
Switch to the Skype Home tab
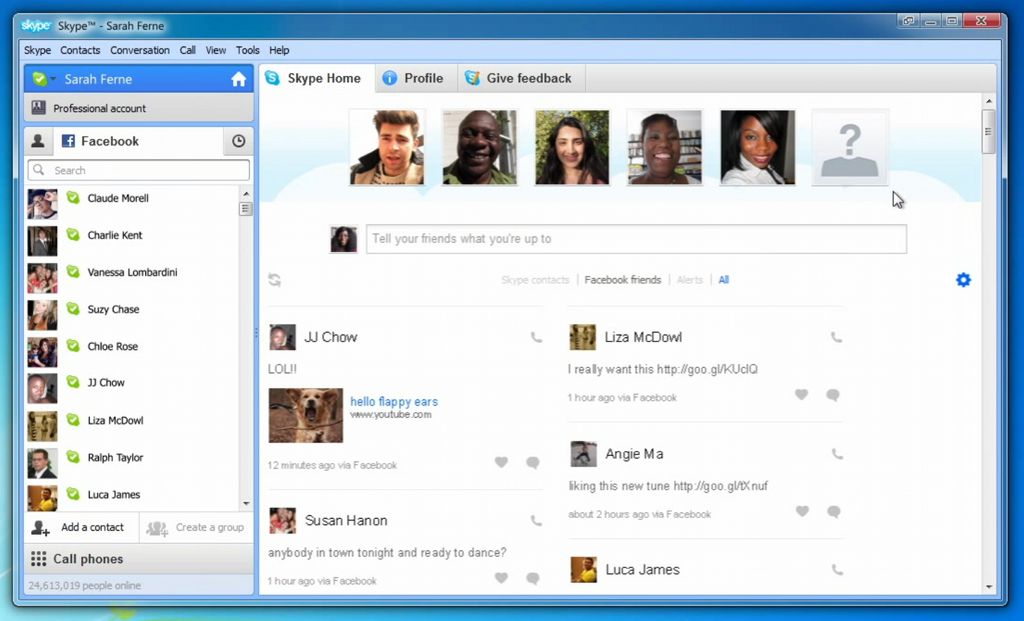point(317,78)
